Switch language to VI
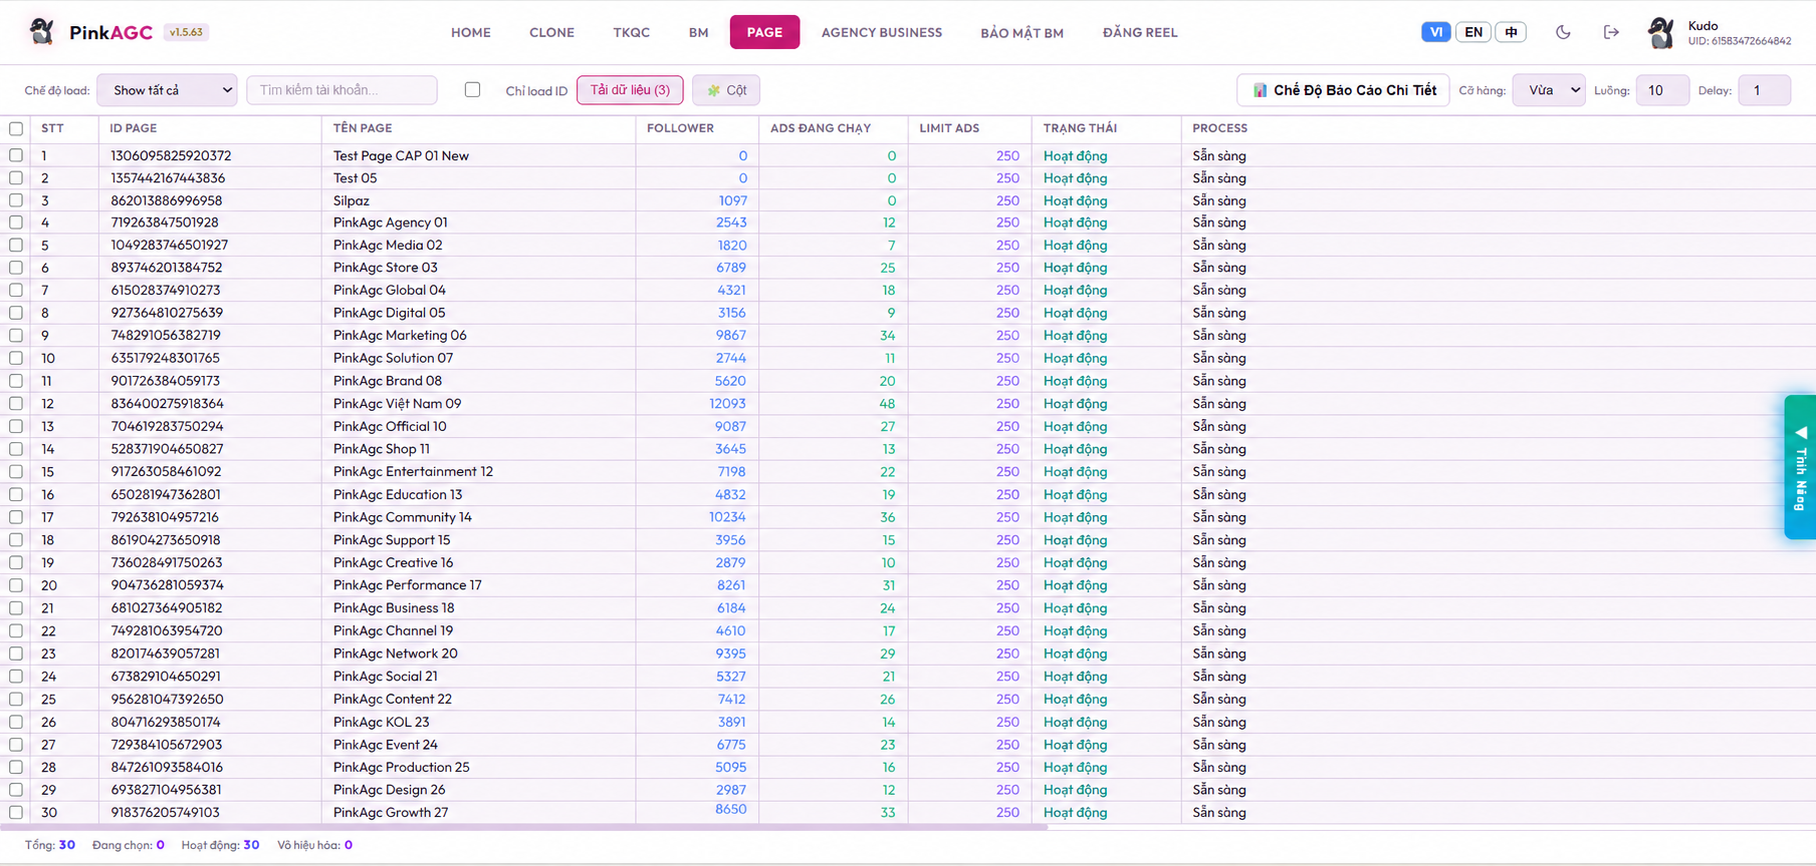 (x=1436, y=32)
